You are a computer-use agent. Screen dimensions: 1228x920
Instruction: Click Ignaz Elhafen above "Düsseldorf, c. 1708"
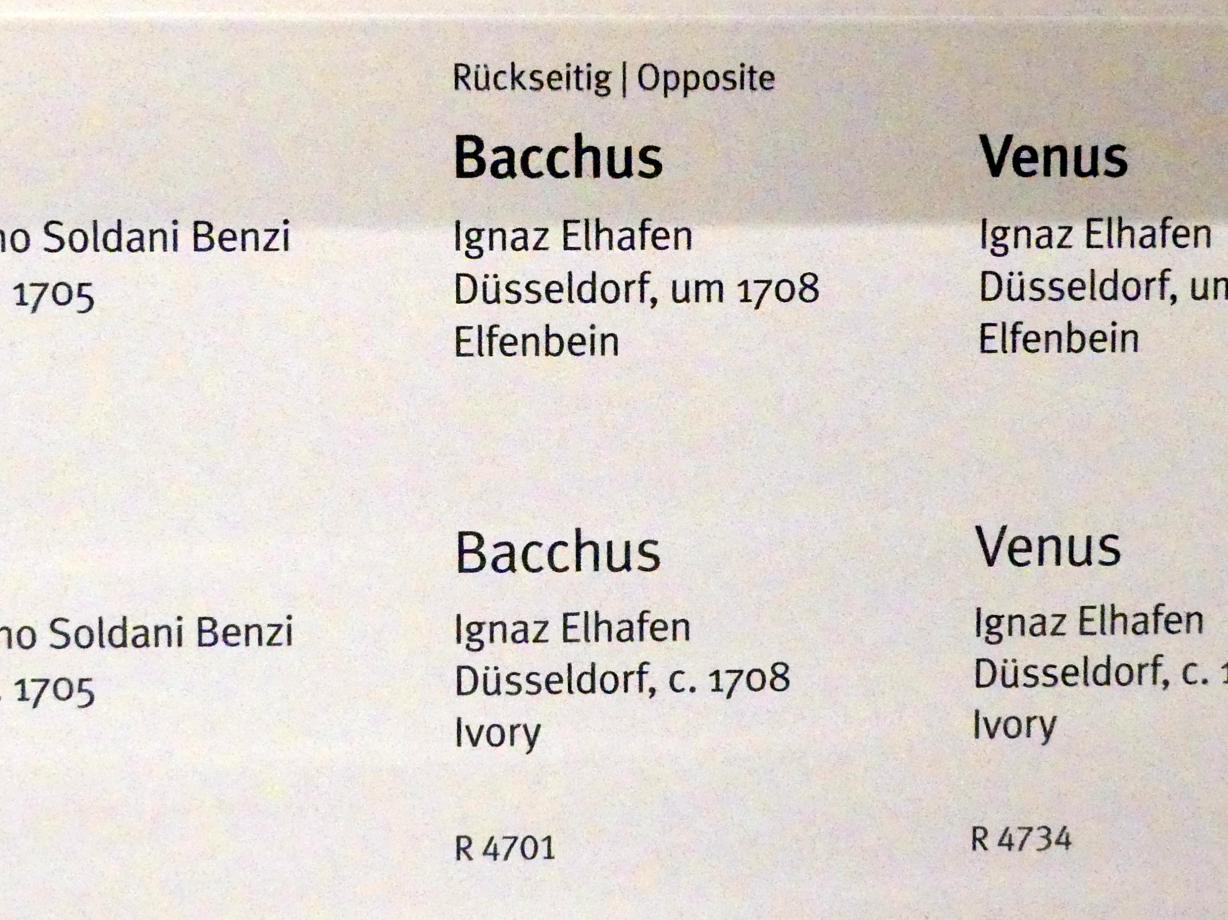click(x=572, y=629)
